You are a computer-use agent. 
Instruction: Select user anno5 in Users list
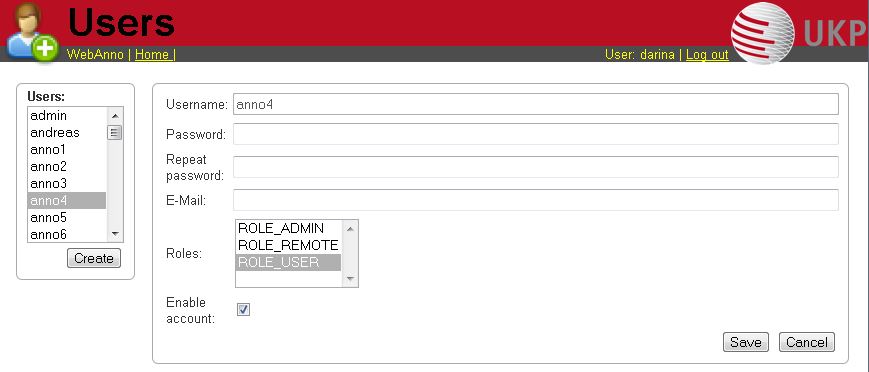point(67,217)
